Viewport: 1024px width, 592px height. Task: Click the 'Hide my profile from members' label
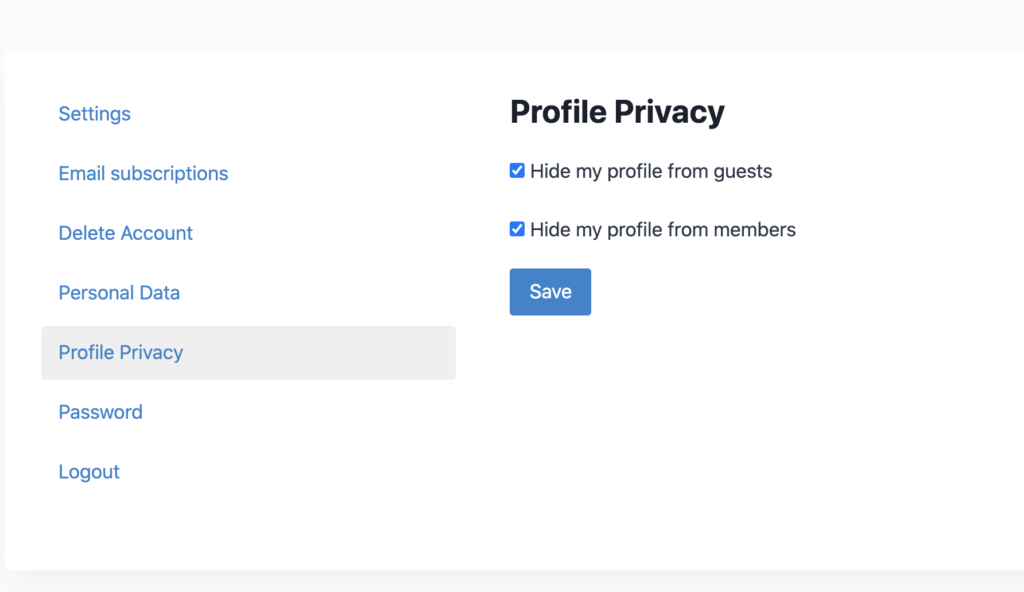point(662,230)
